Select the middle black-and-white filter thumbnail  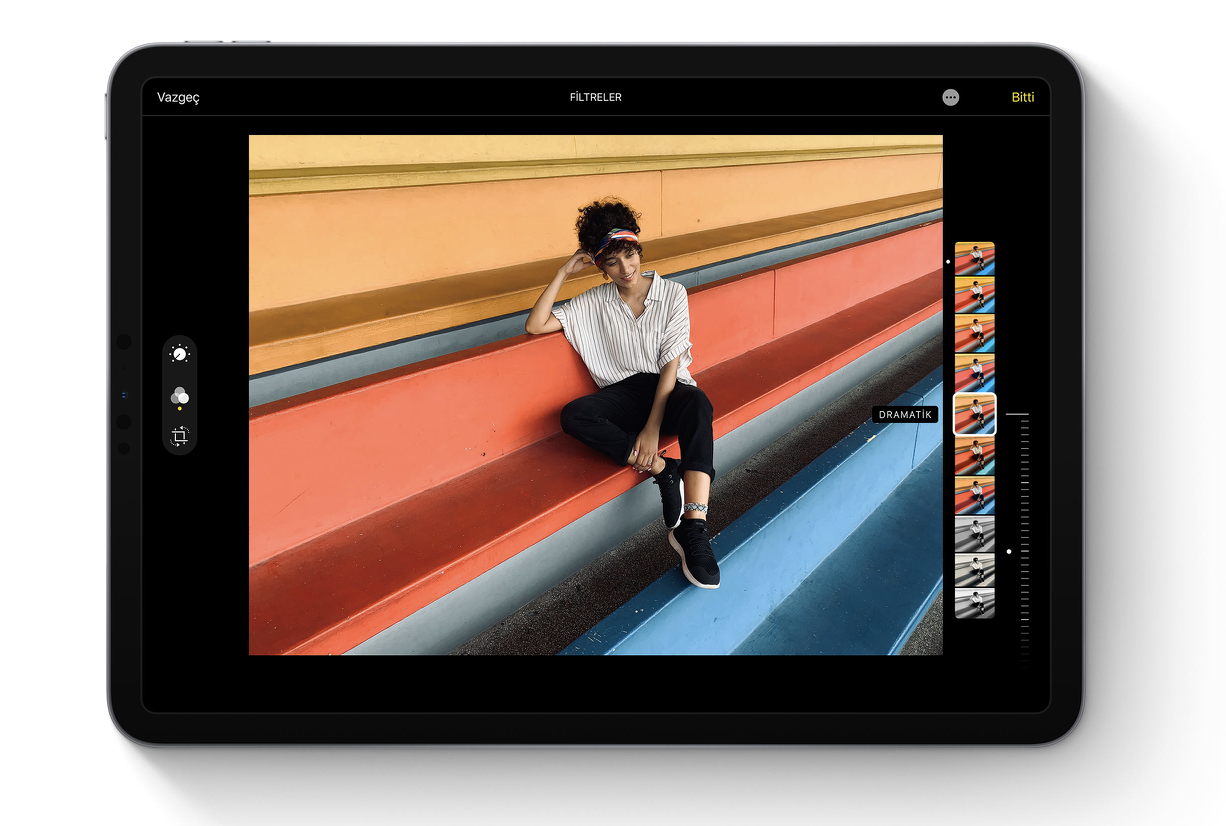pyautogui.click(x=974, y=568)
